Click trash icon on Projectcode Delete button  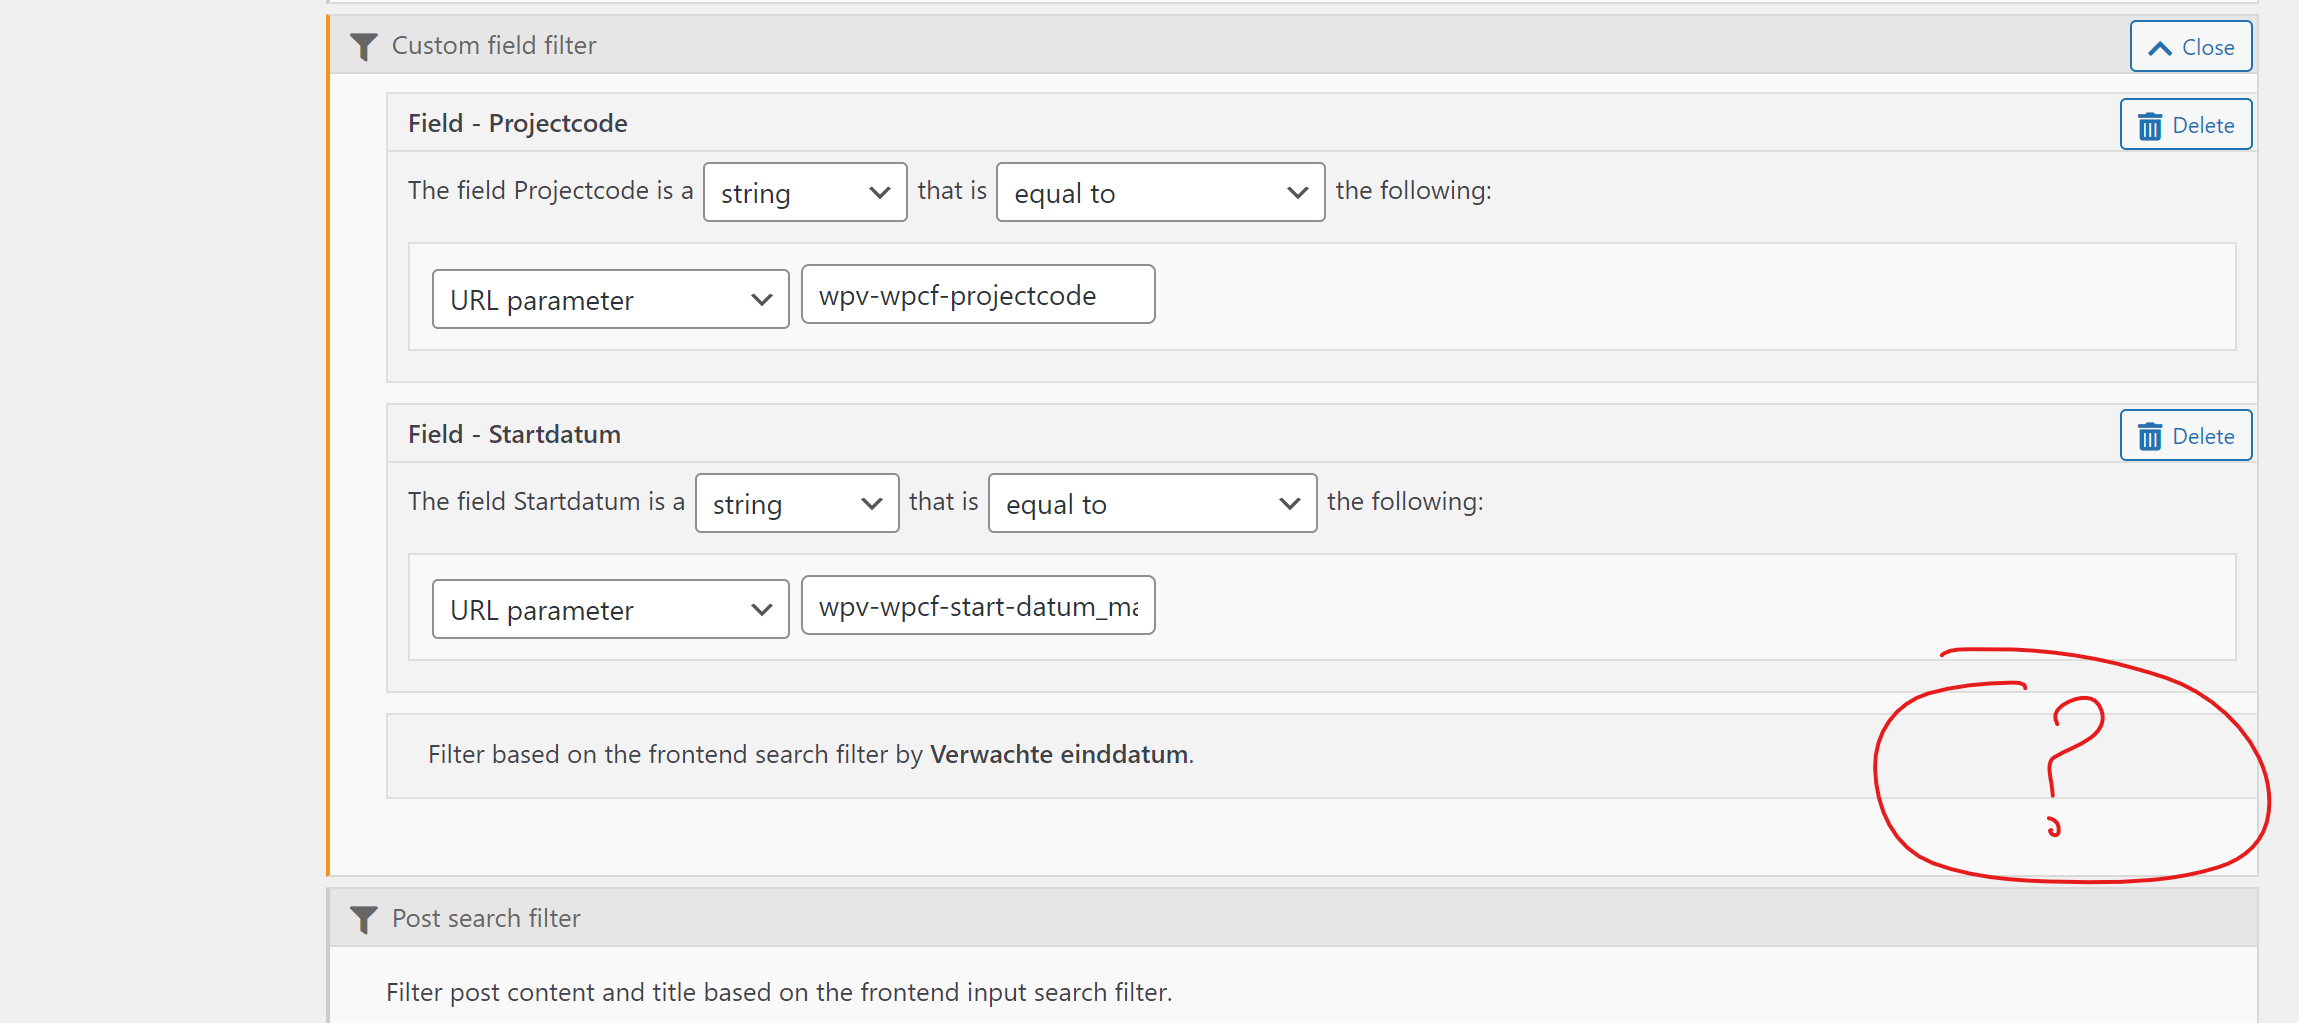(2149, 126)
